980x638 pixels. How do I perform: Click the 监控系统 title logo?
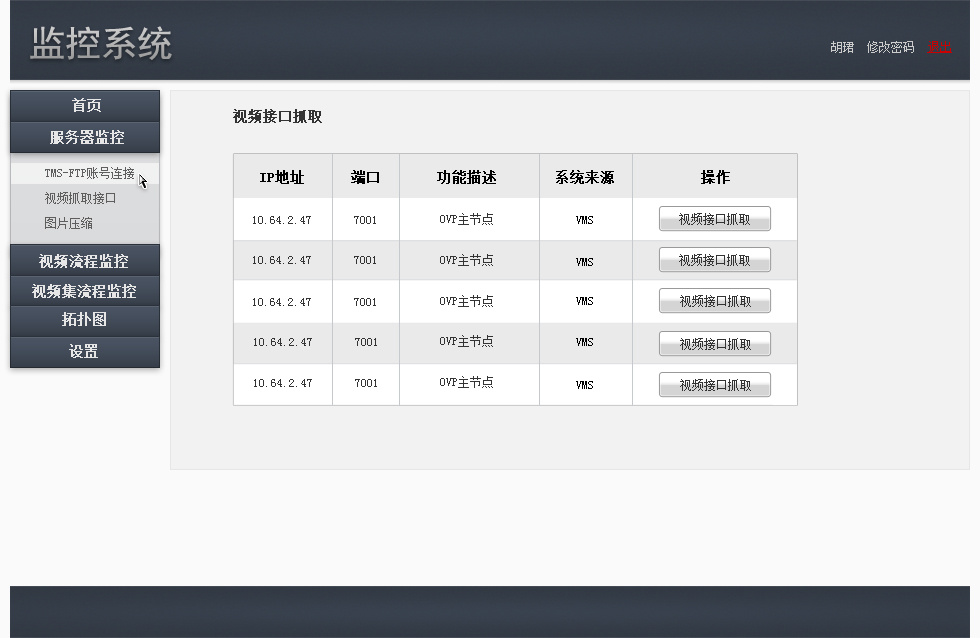[x=101, y=44]
